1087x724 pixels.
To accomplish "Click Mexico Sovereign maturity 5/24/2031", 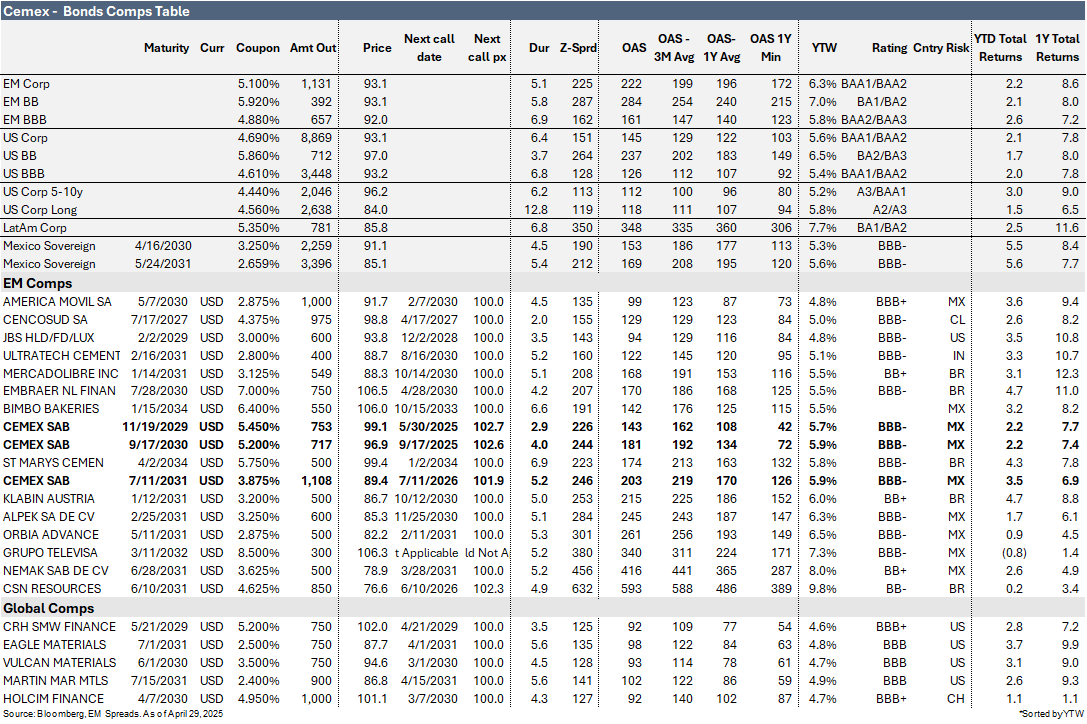I will [x=164, y=264].
